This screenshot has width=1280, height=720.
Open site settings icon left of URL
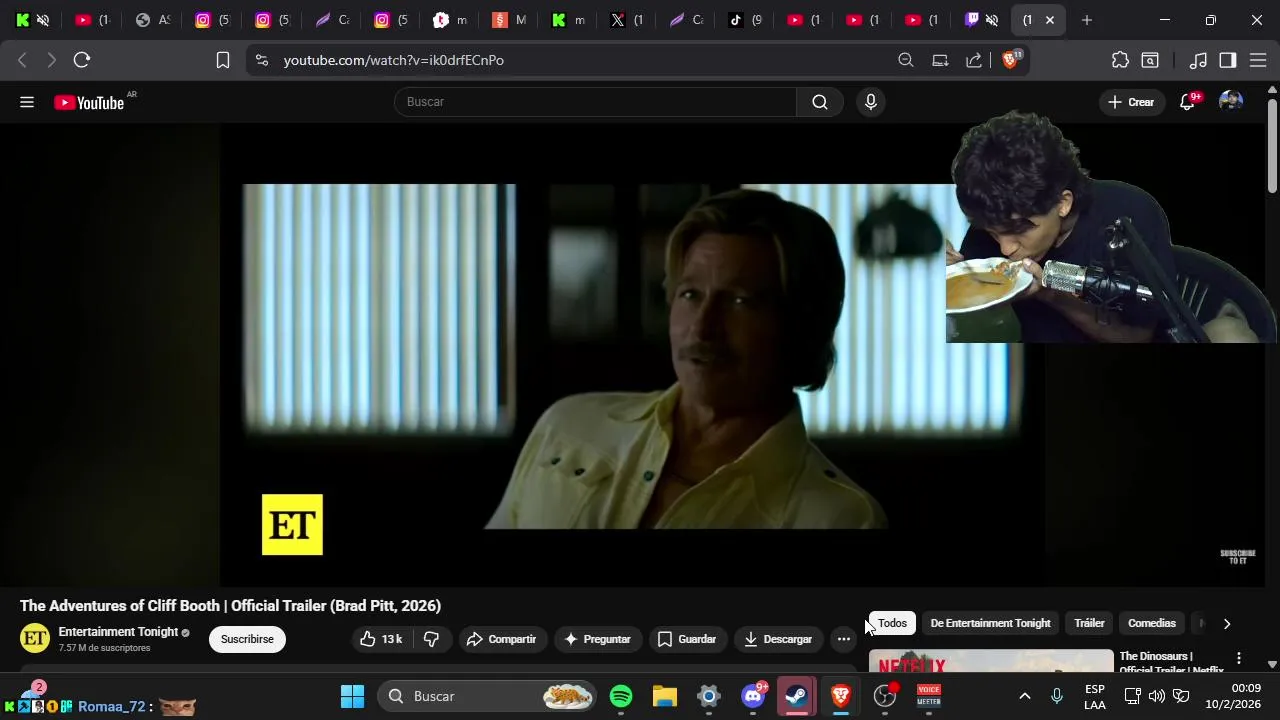pyautogui.click(x=262, y=60)
